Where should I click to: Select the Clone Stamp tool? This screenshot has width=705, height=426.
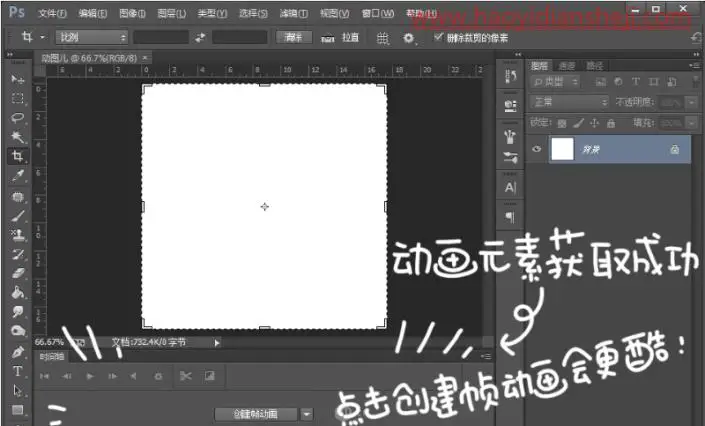coord(18,234)
